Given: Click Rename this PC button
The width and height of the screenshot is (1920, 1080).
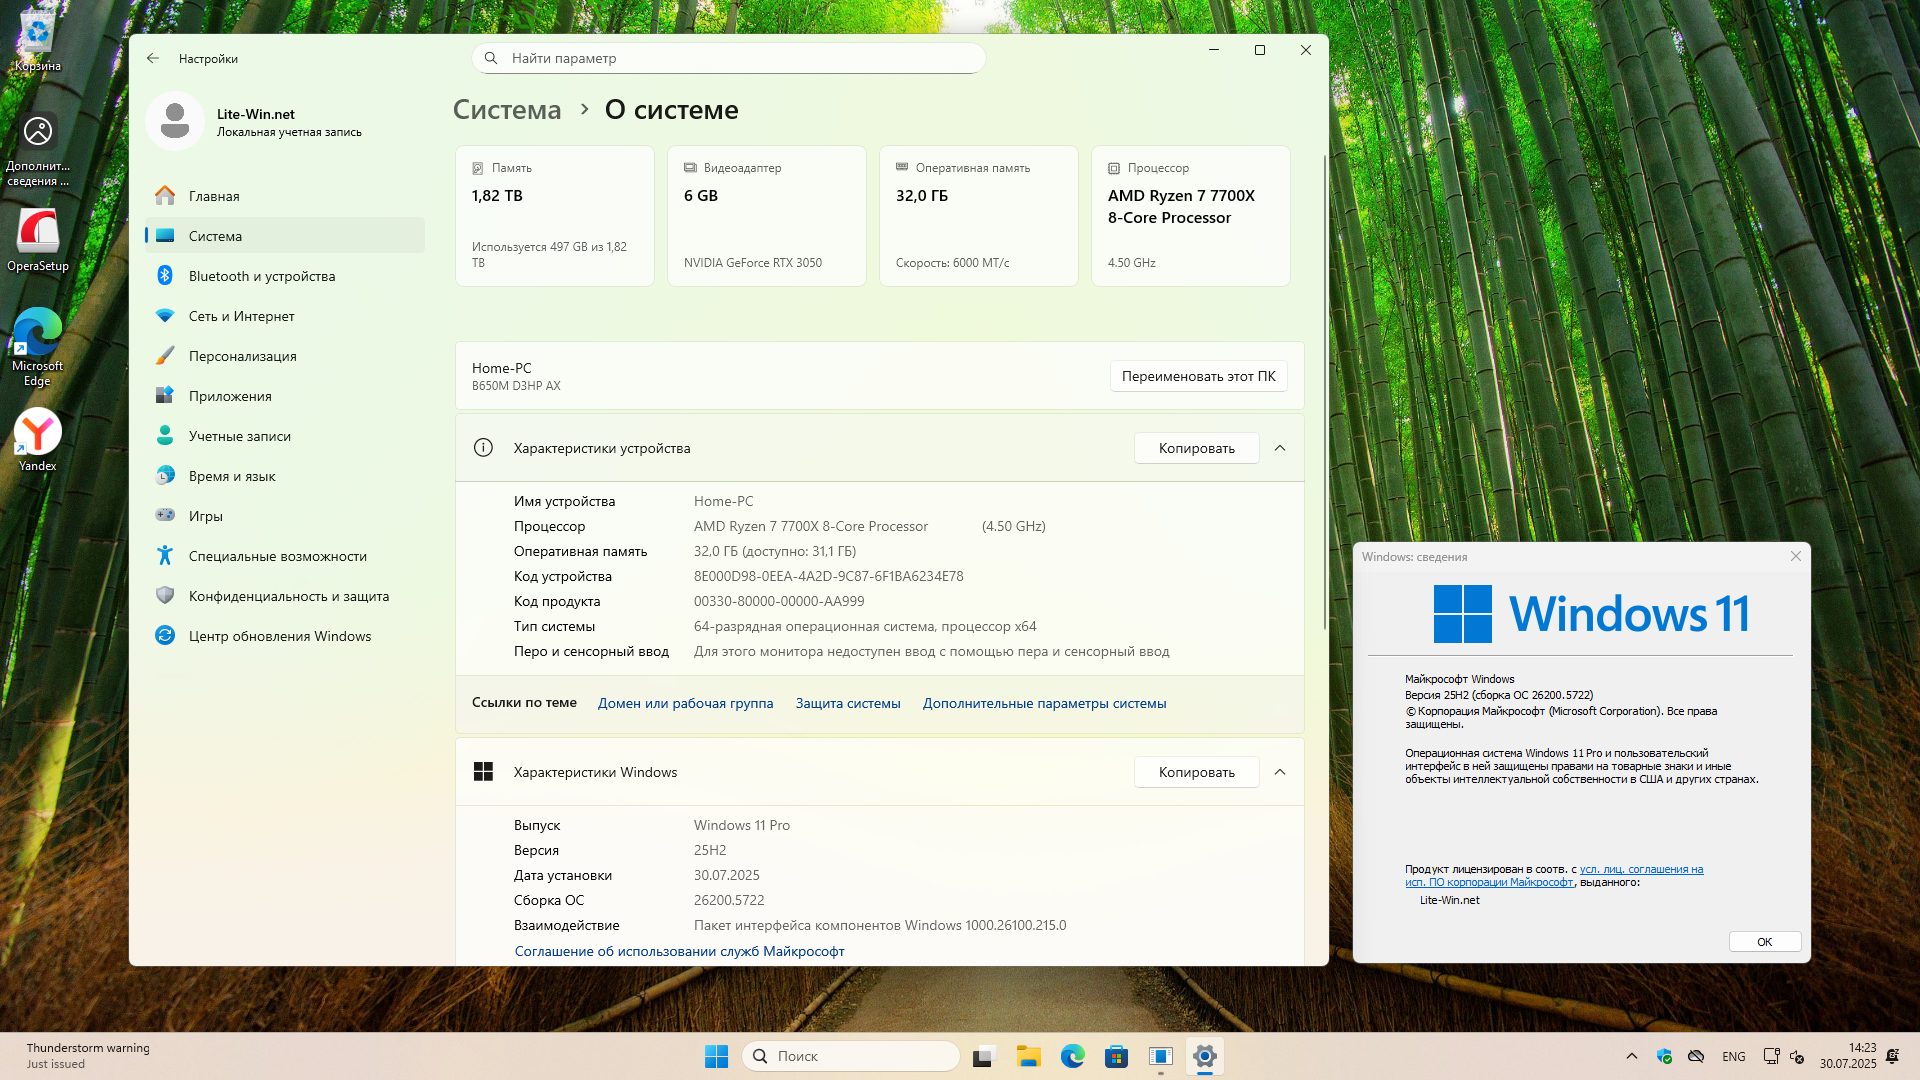Looking at the screenshot, I should (1198, 376).
